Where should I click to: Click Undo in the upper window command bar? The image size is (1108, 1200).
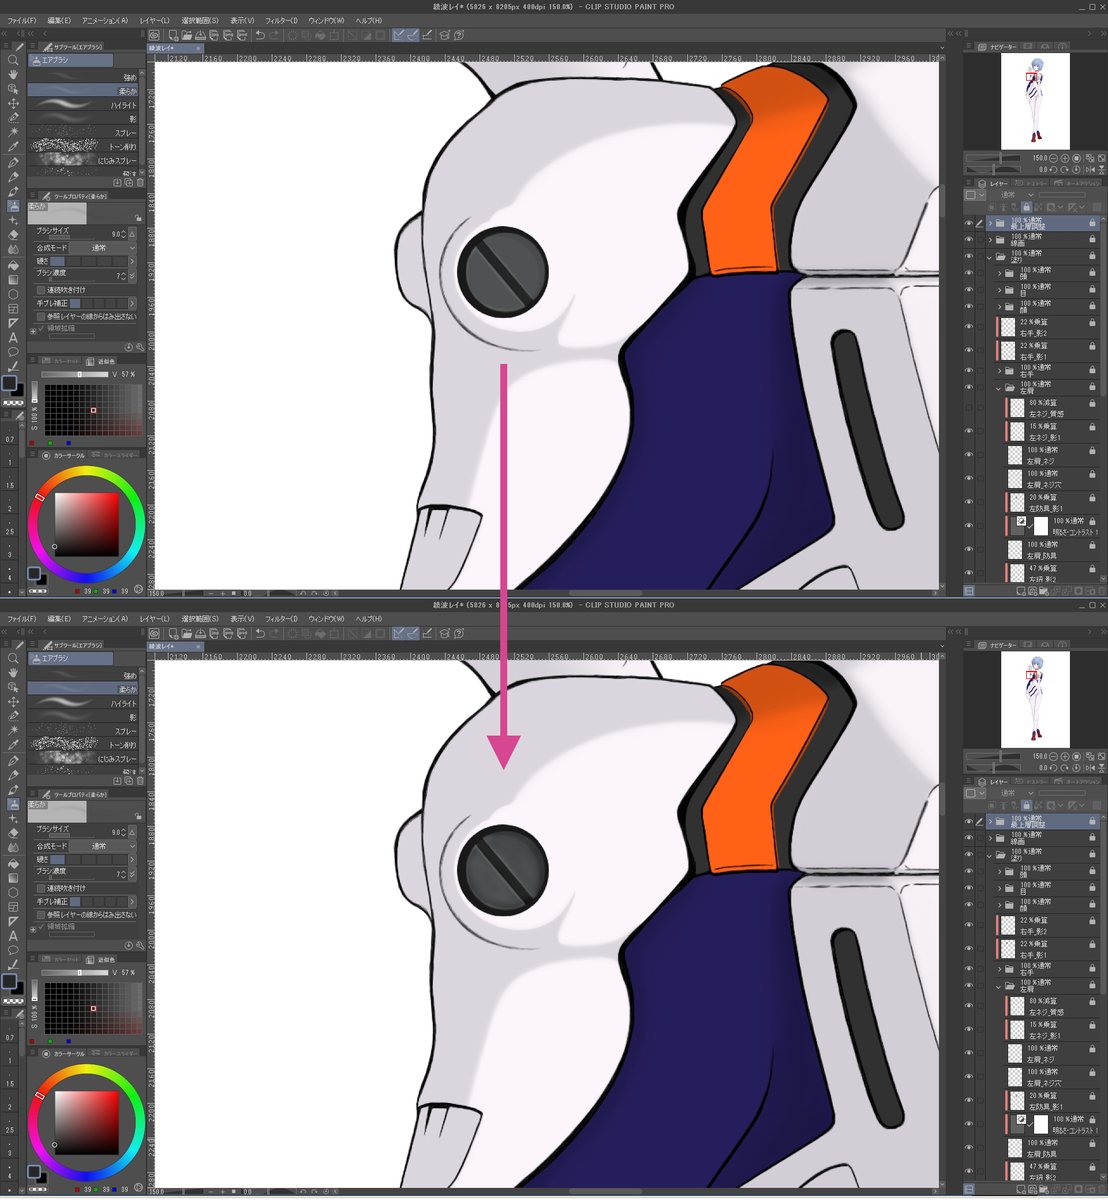tap(260, 34)
